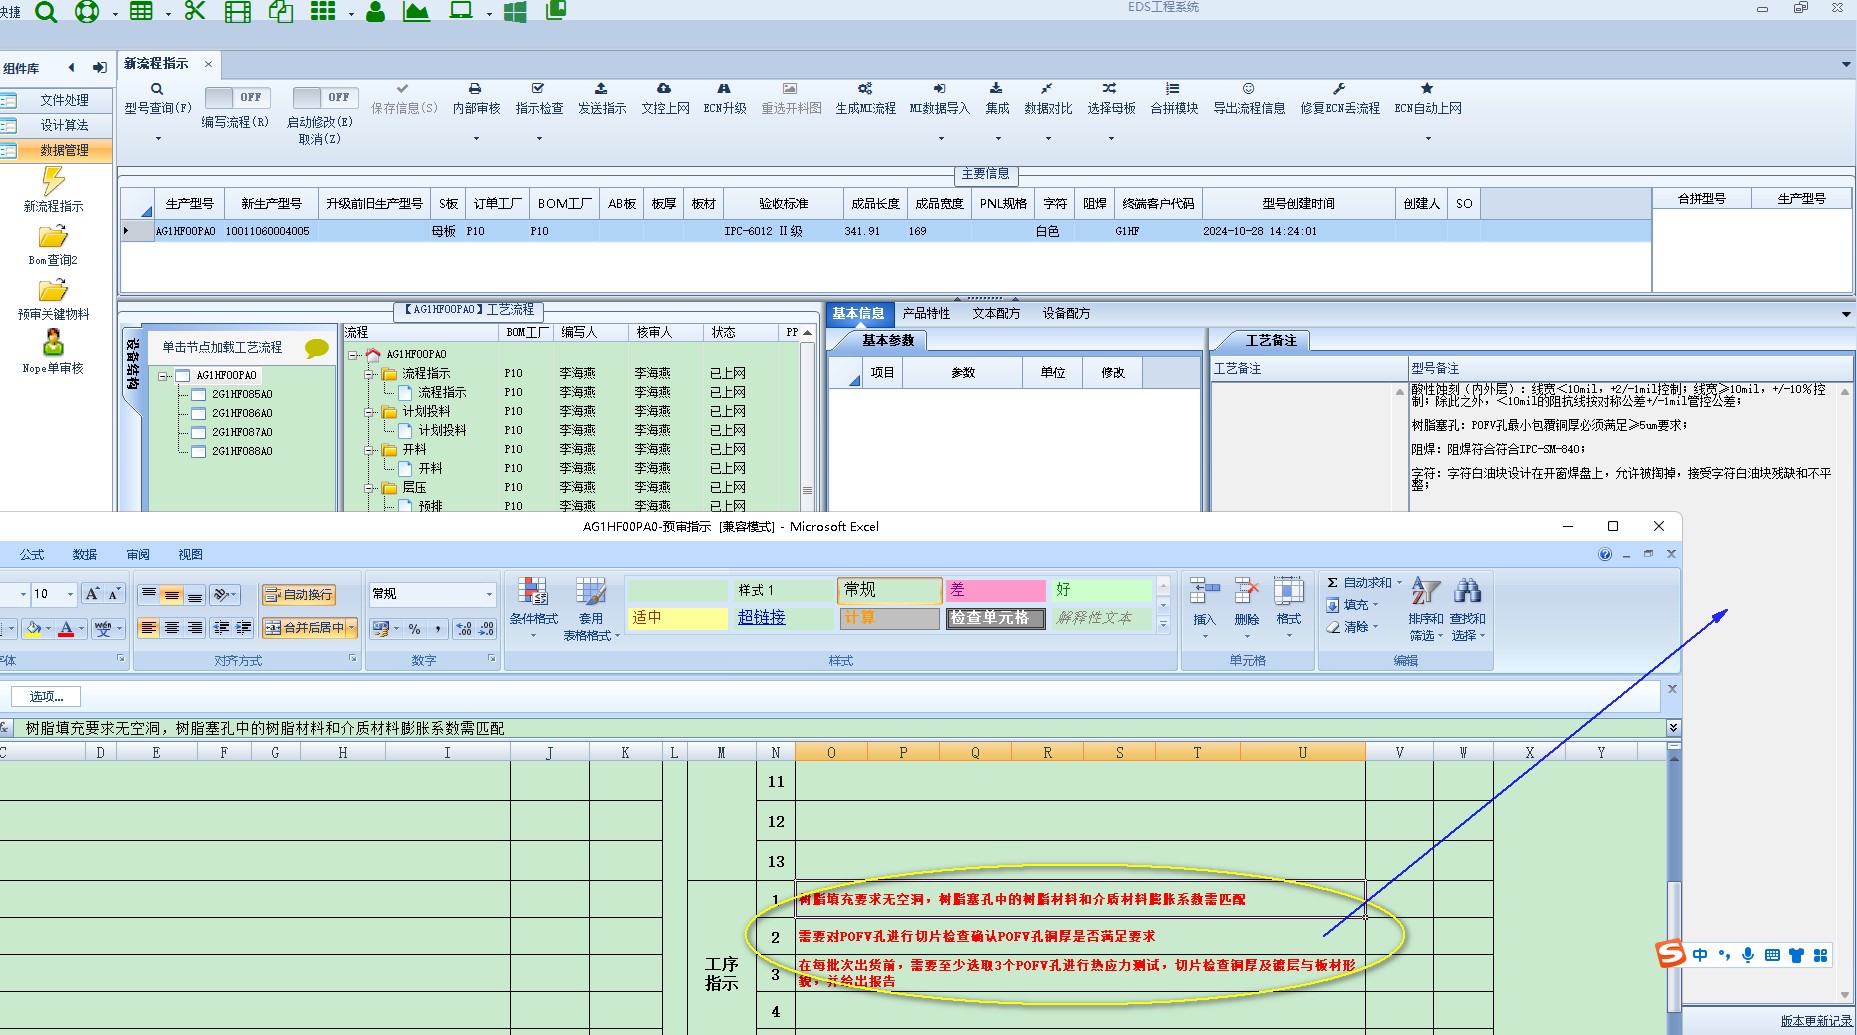Viewport: 1857px width, 1035px height.
Task: Click Excel's 查找和选择 binoculars icon
Action: tap(1468, 591)
